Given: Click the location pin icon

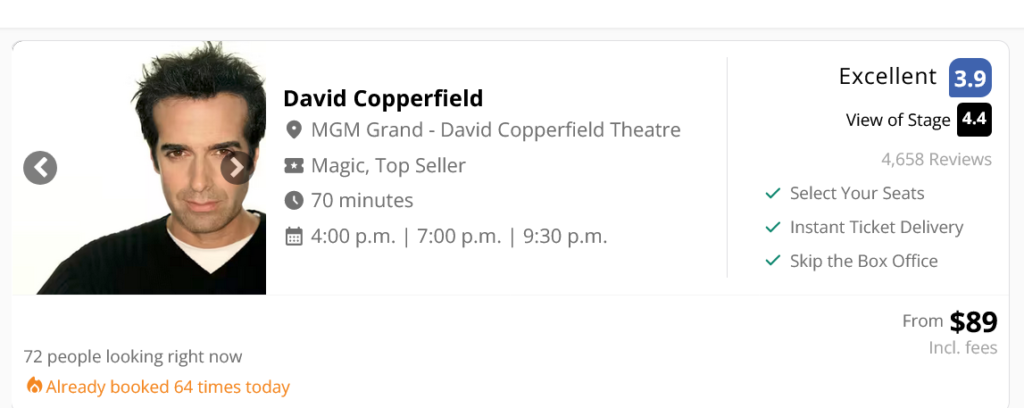Looking at the screenshot, I should click(x=294, y=130).
